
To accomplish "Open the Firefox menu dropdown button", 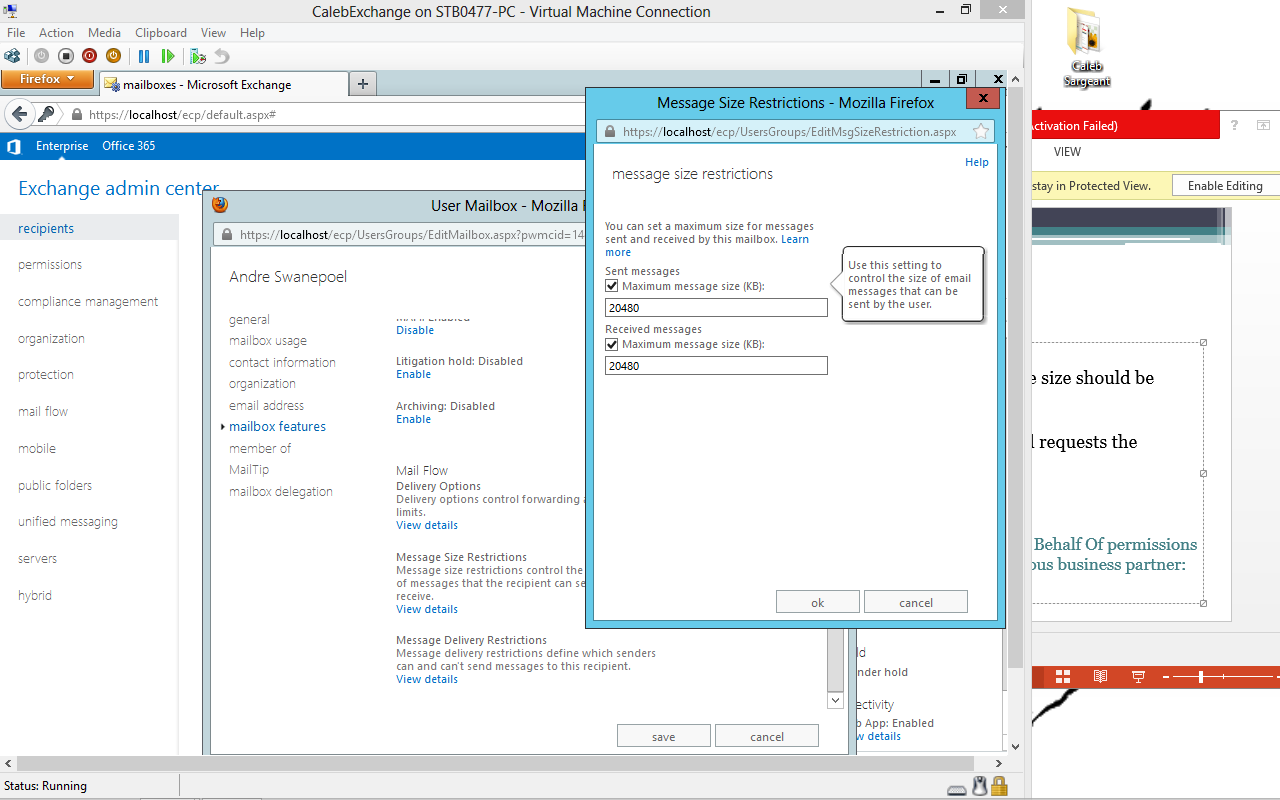I will [47, 79].
